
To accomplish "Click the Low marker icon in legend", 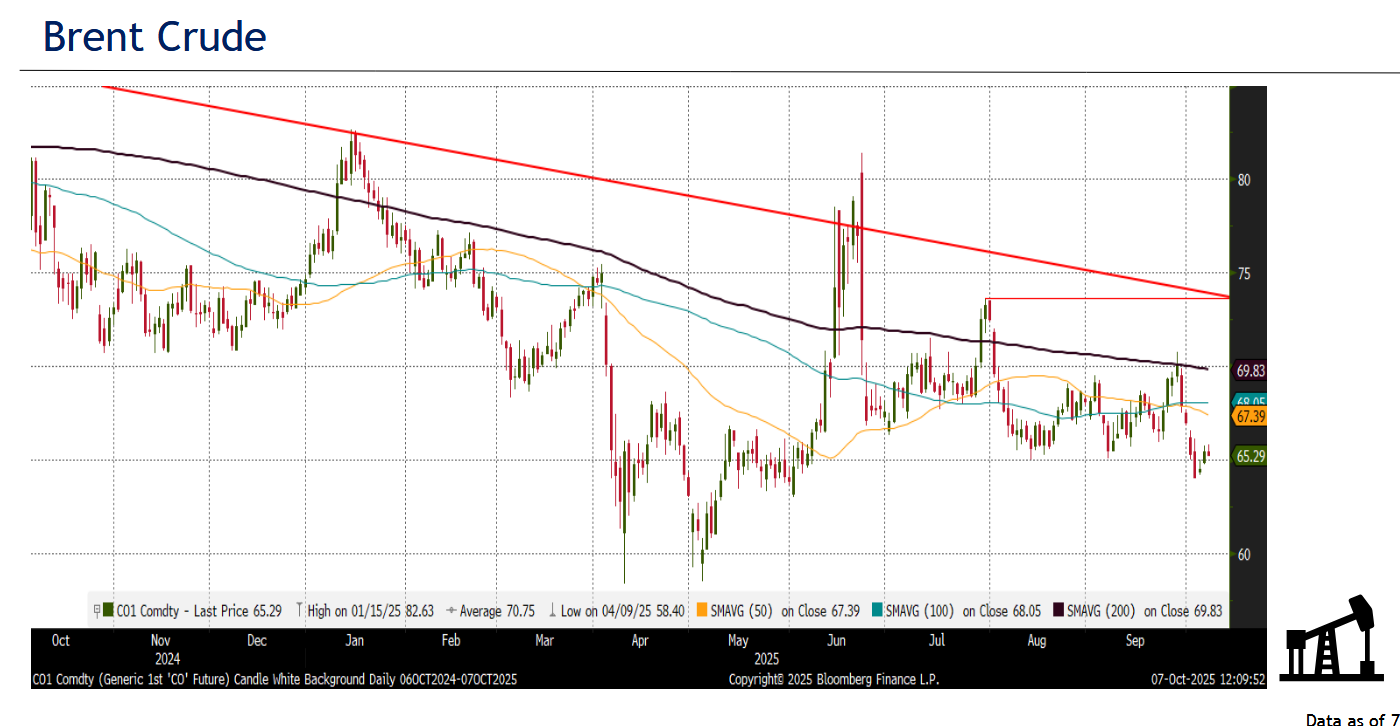I will pos(553,610).
